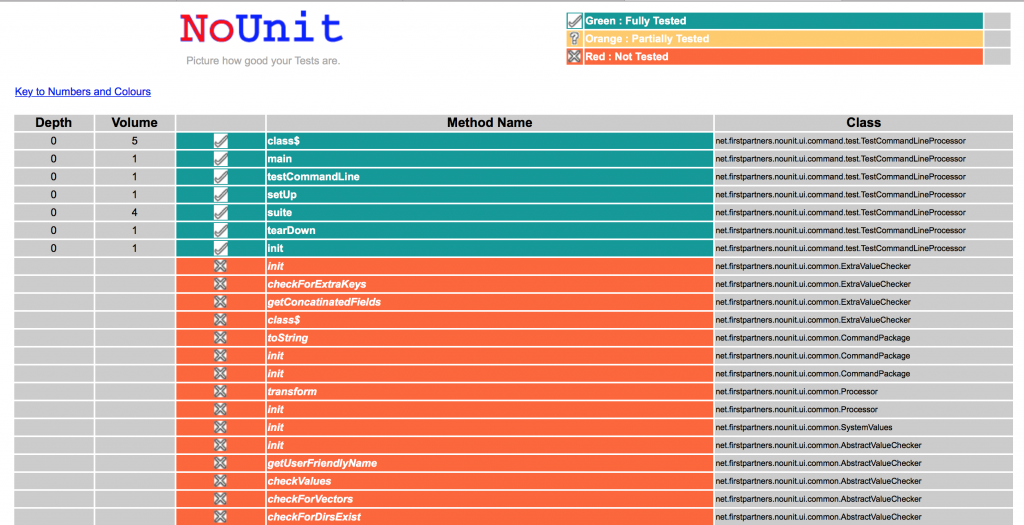The width and height of the screenshot is (1024, 525).
Task: Click the getUserFriendlyName method name
Action: pos(323,464)
